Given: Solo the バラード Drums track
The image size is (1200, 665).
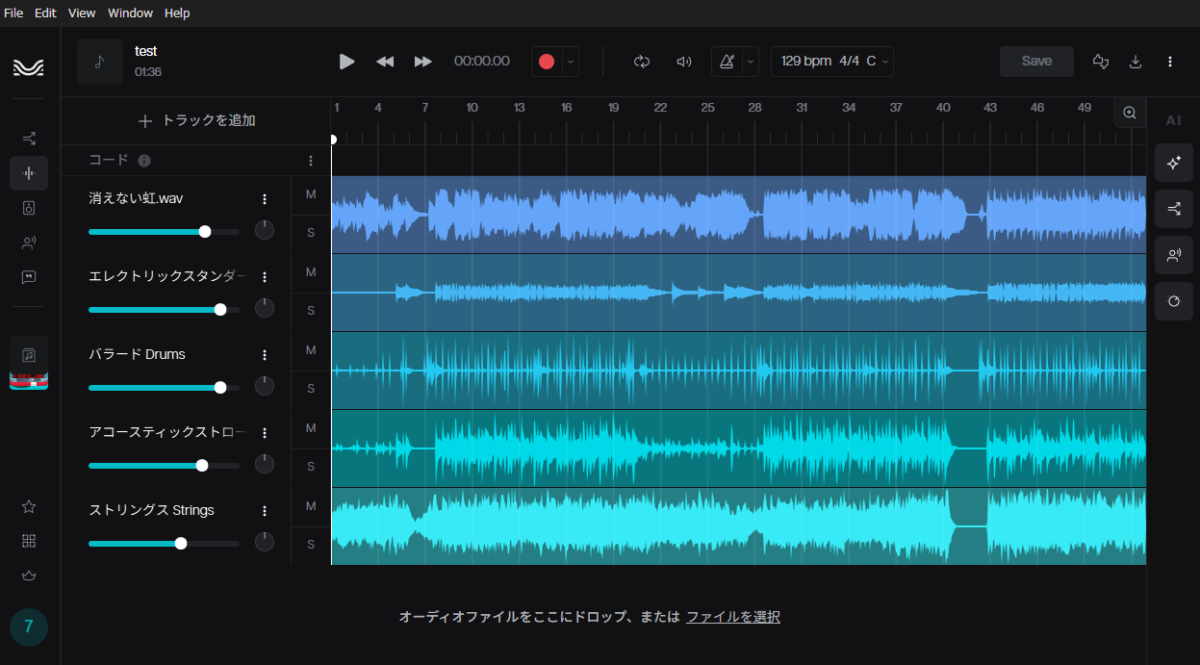Looking at the screenshot, I should (x=311, y=388).
